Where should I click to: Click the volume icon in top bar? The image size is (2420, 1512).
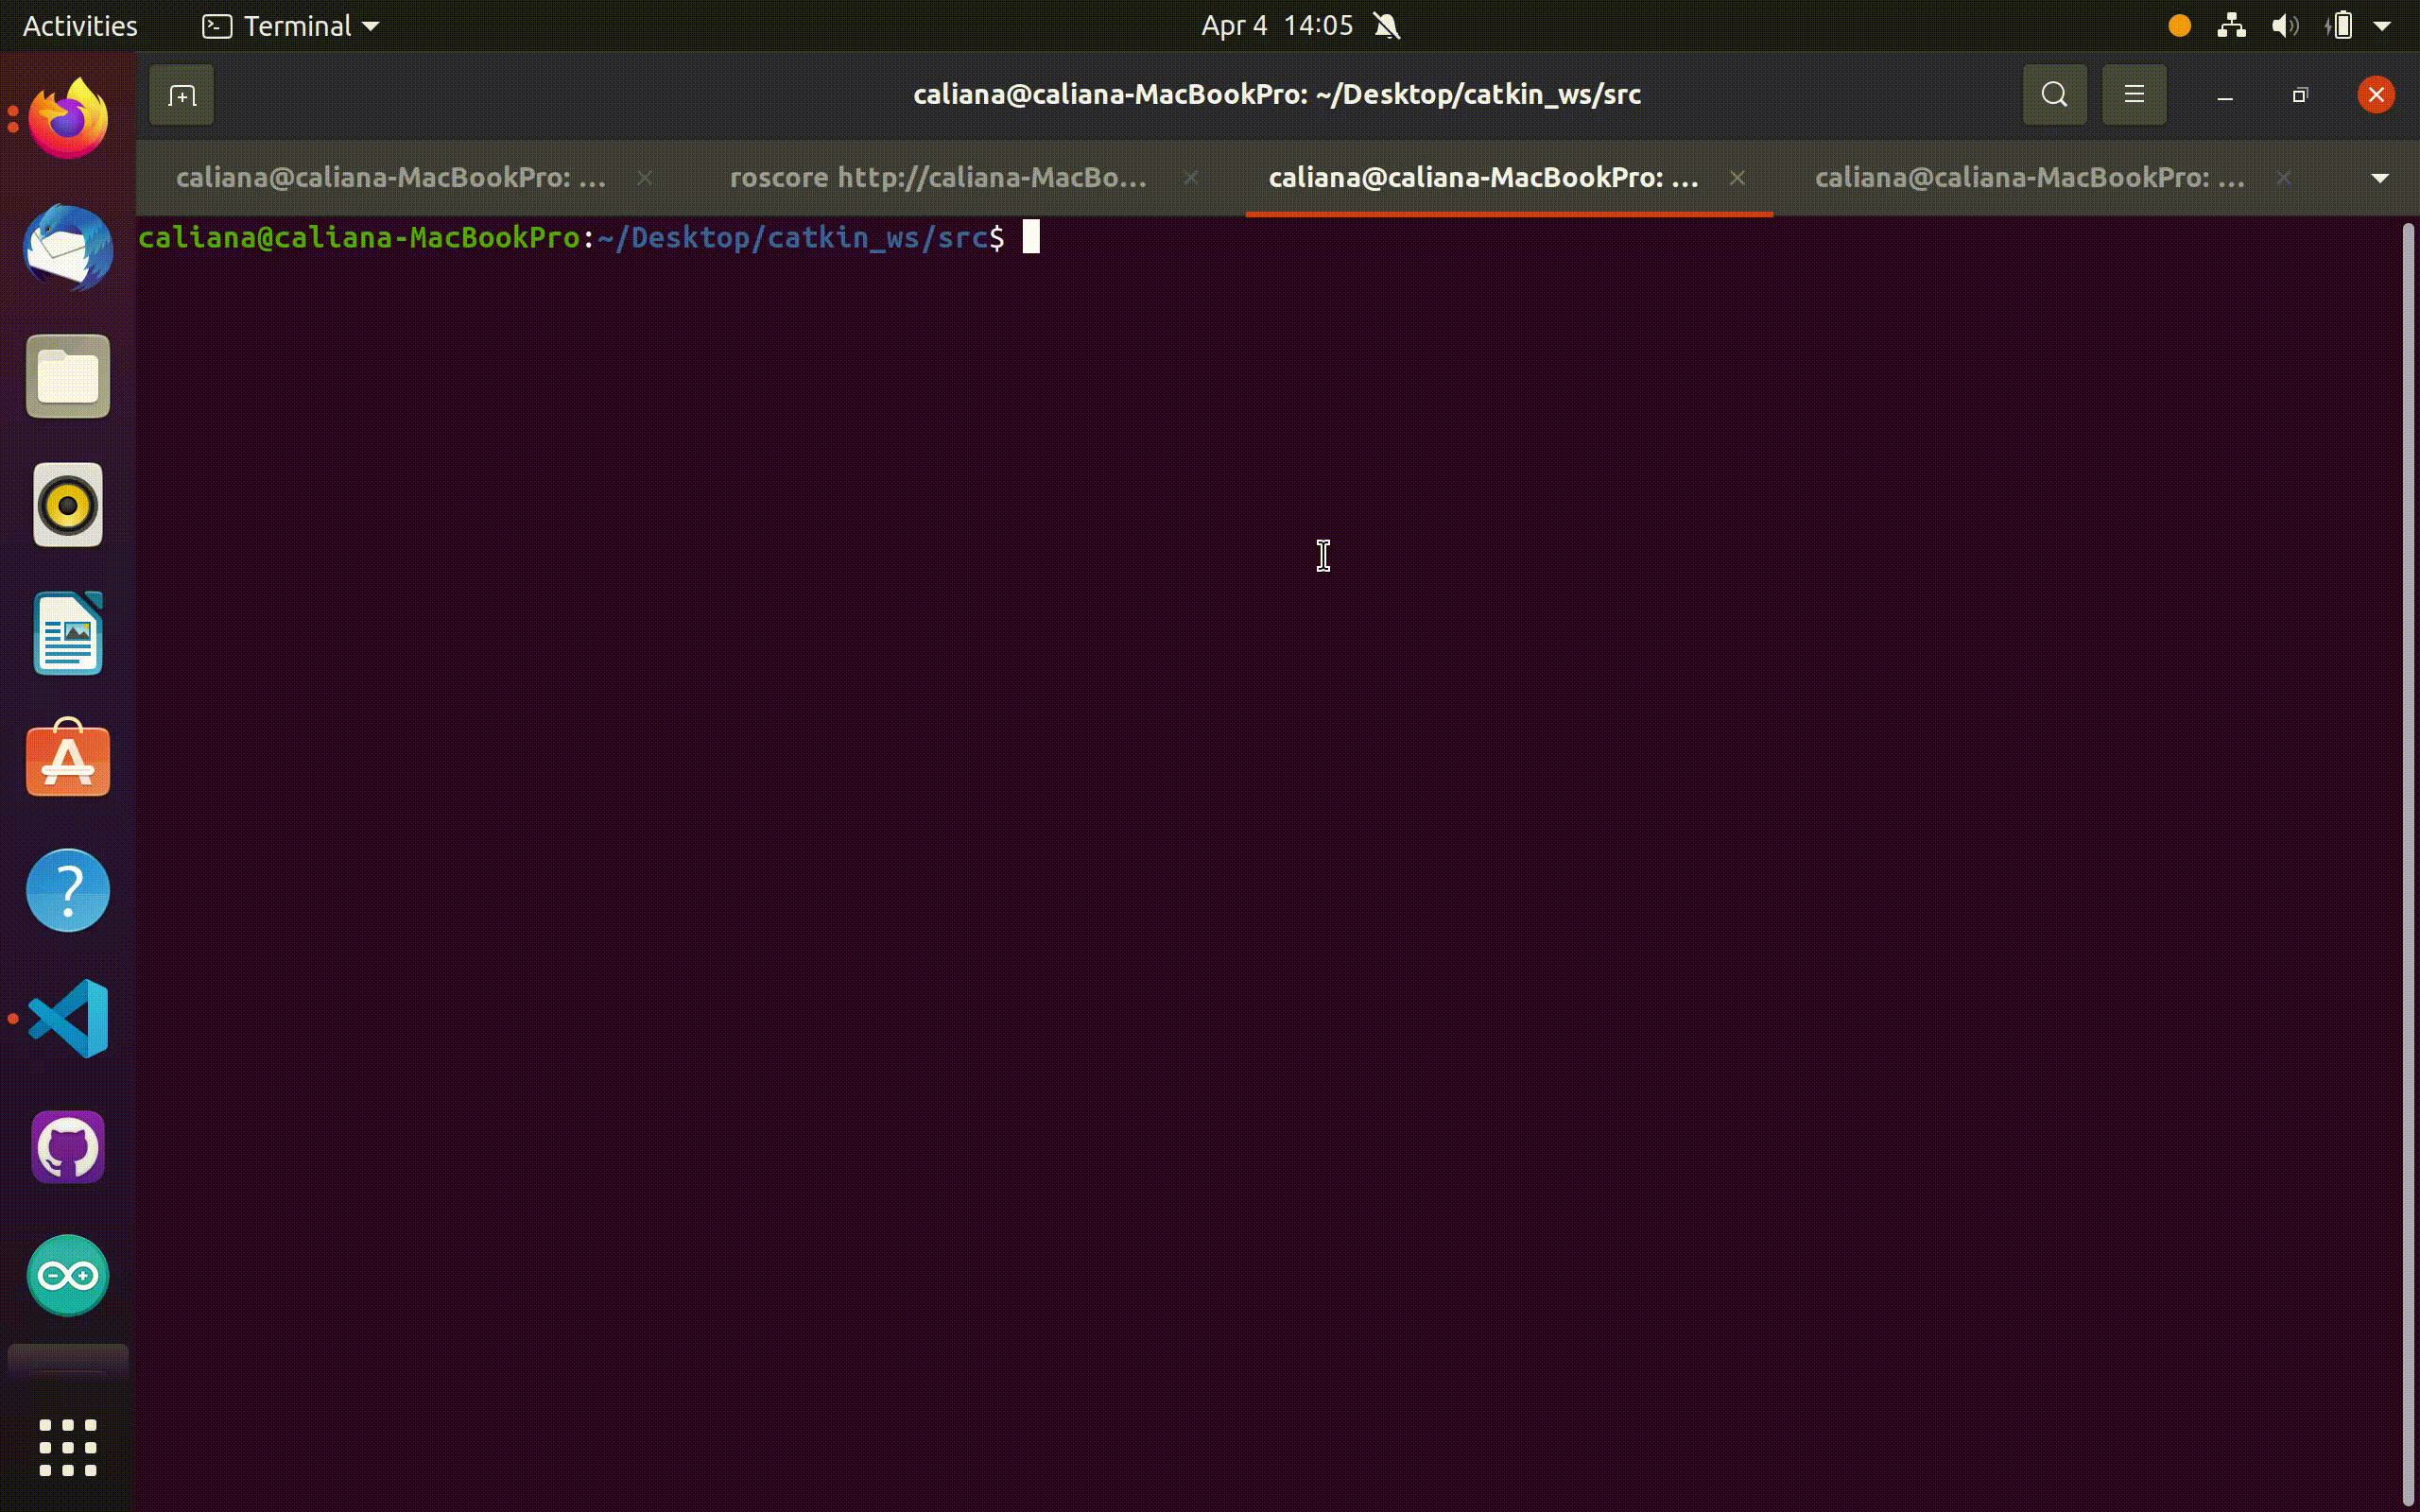(x=2285, y=26)
